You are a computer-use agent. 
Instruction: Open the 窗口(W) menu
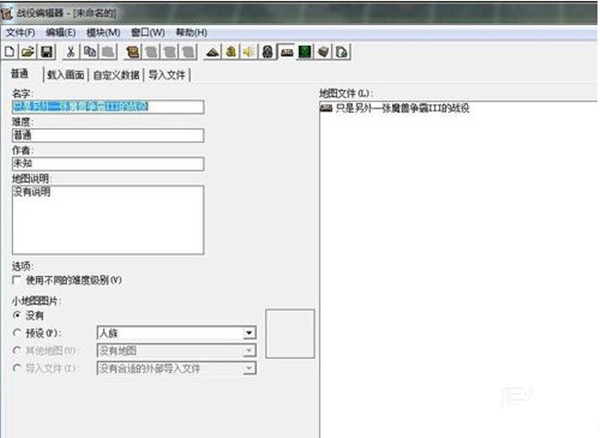[148, 33]
